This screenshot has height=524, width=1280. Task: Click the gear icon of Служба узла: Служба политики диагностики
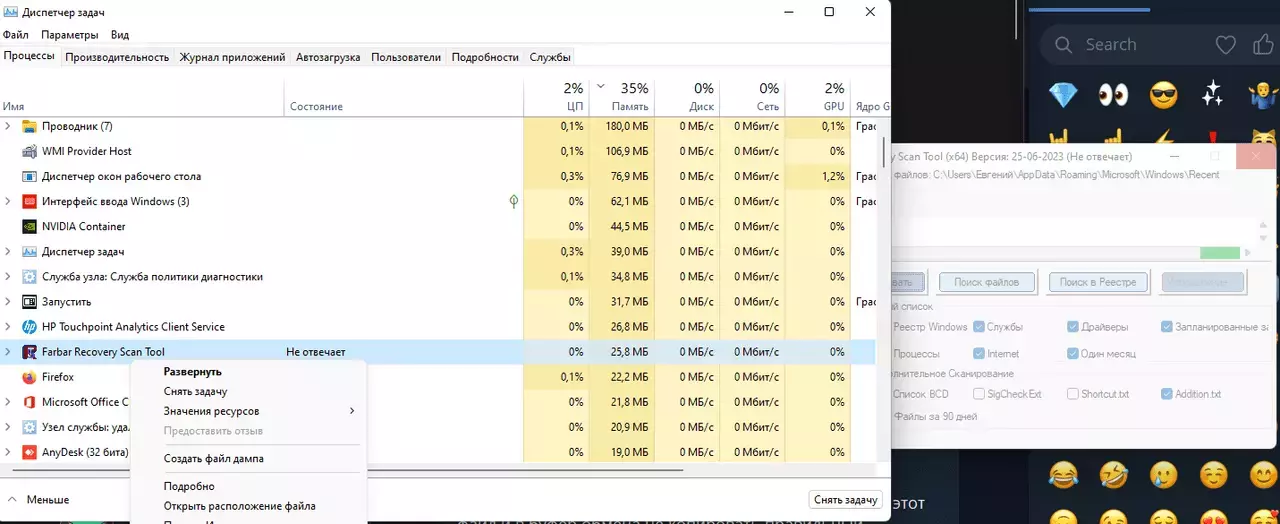pyautogui.click(x=29, y=276)
